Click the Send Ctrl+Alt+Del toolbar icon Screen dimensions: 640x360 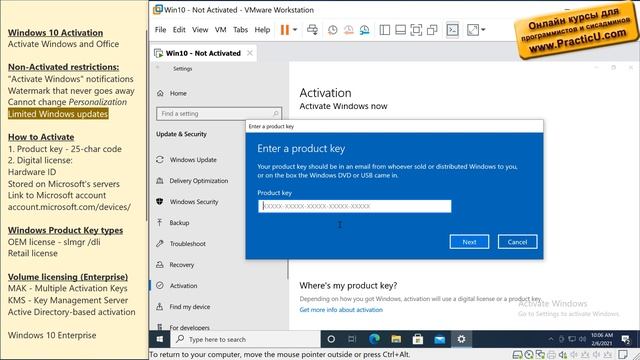click(312, 30)
